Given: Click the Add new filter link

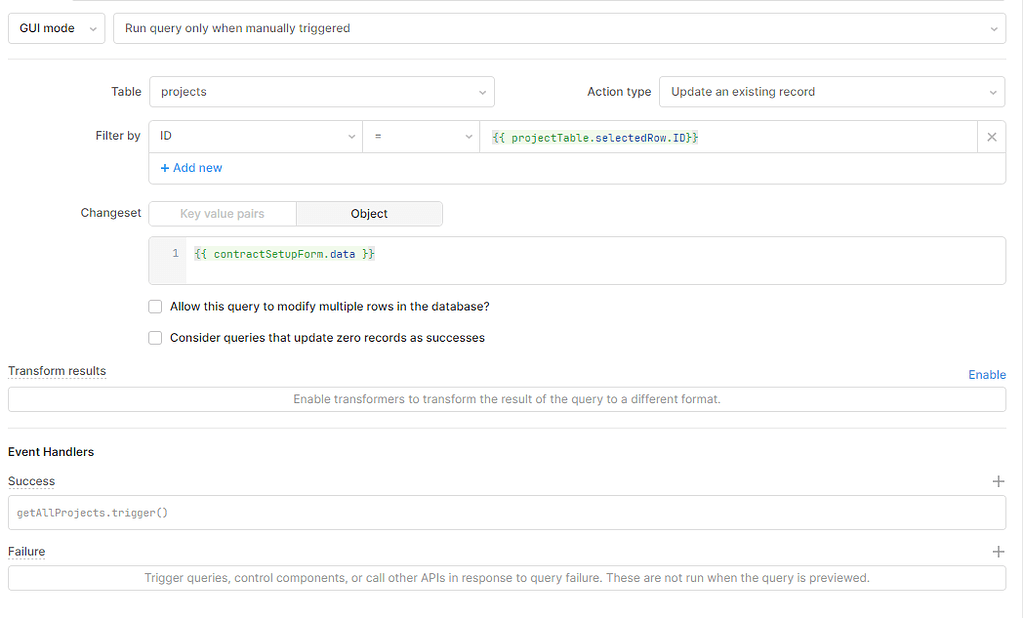Looking at the screenshot, I should [191, 168].
